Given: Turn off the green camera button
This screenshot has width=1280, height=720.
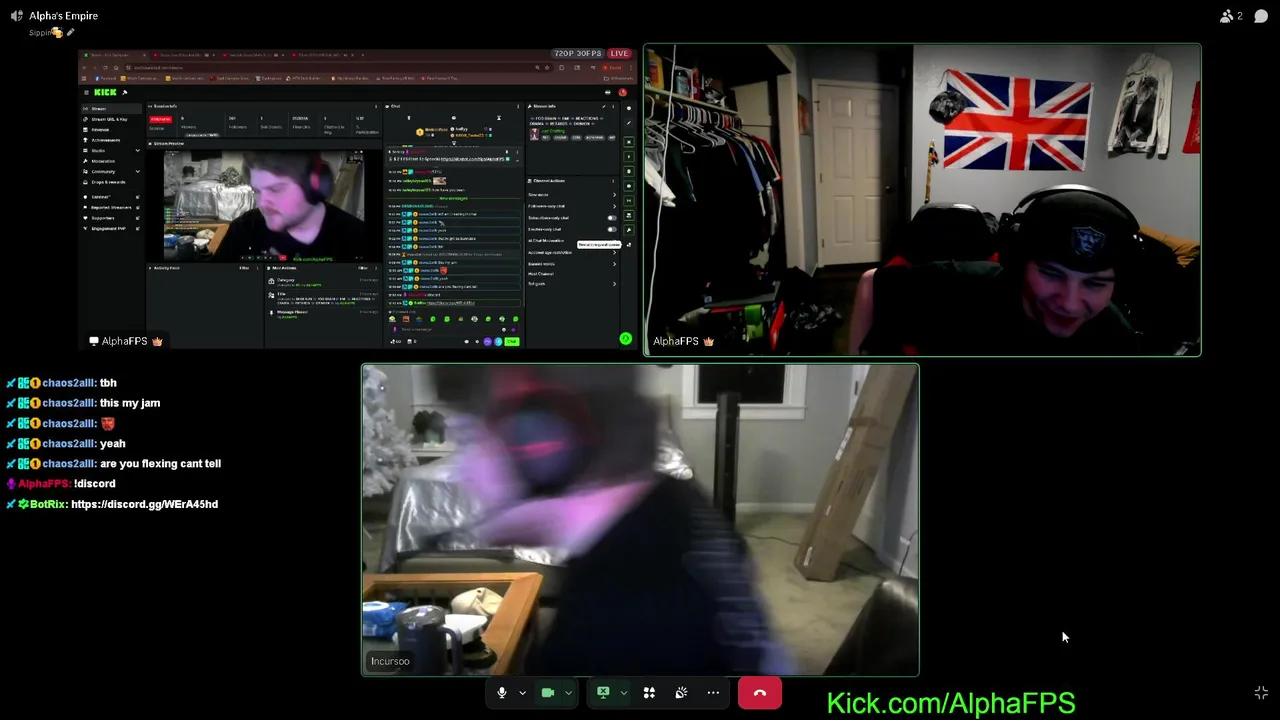Looking at the screenshot, I should point(548,692).
